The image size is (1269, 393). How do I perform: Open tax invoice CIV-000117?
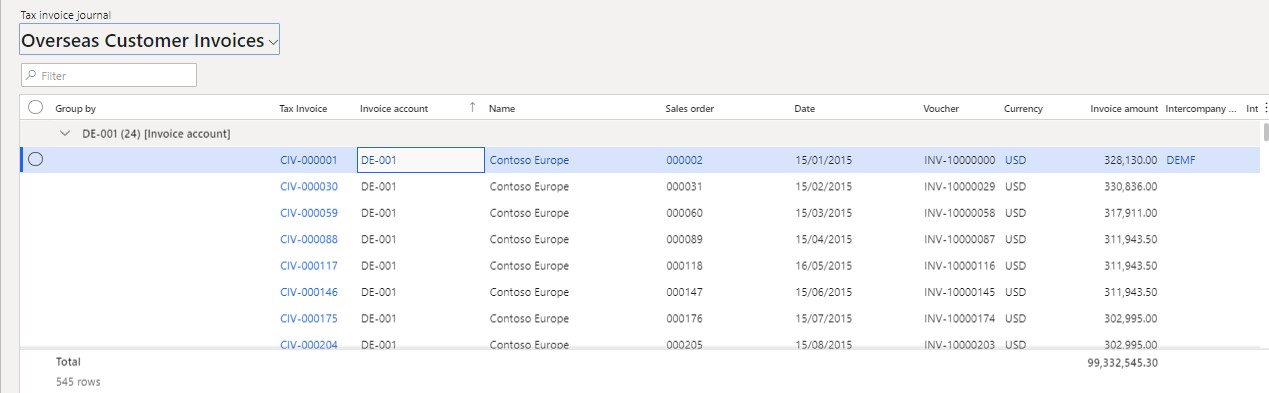coord(309,266)
